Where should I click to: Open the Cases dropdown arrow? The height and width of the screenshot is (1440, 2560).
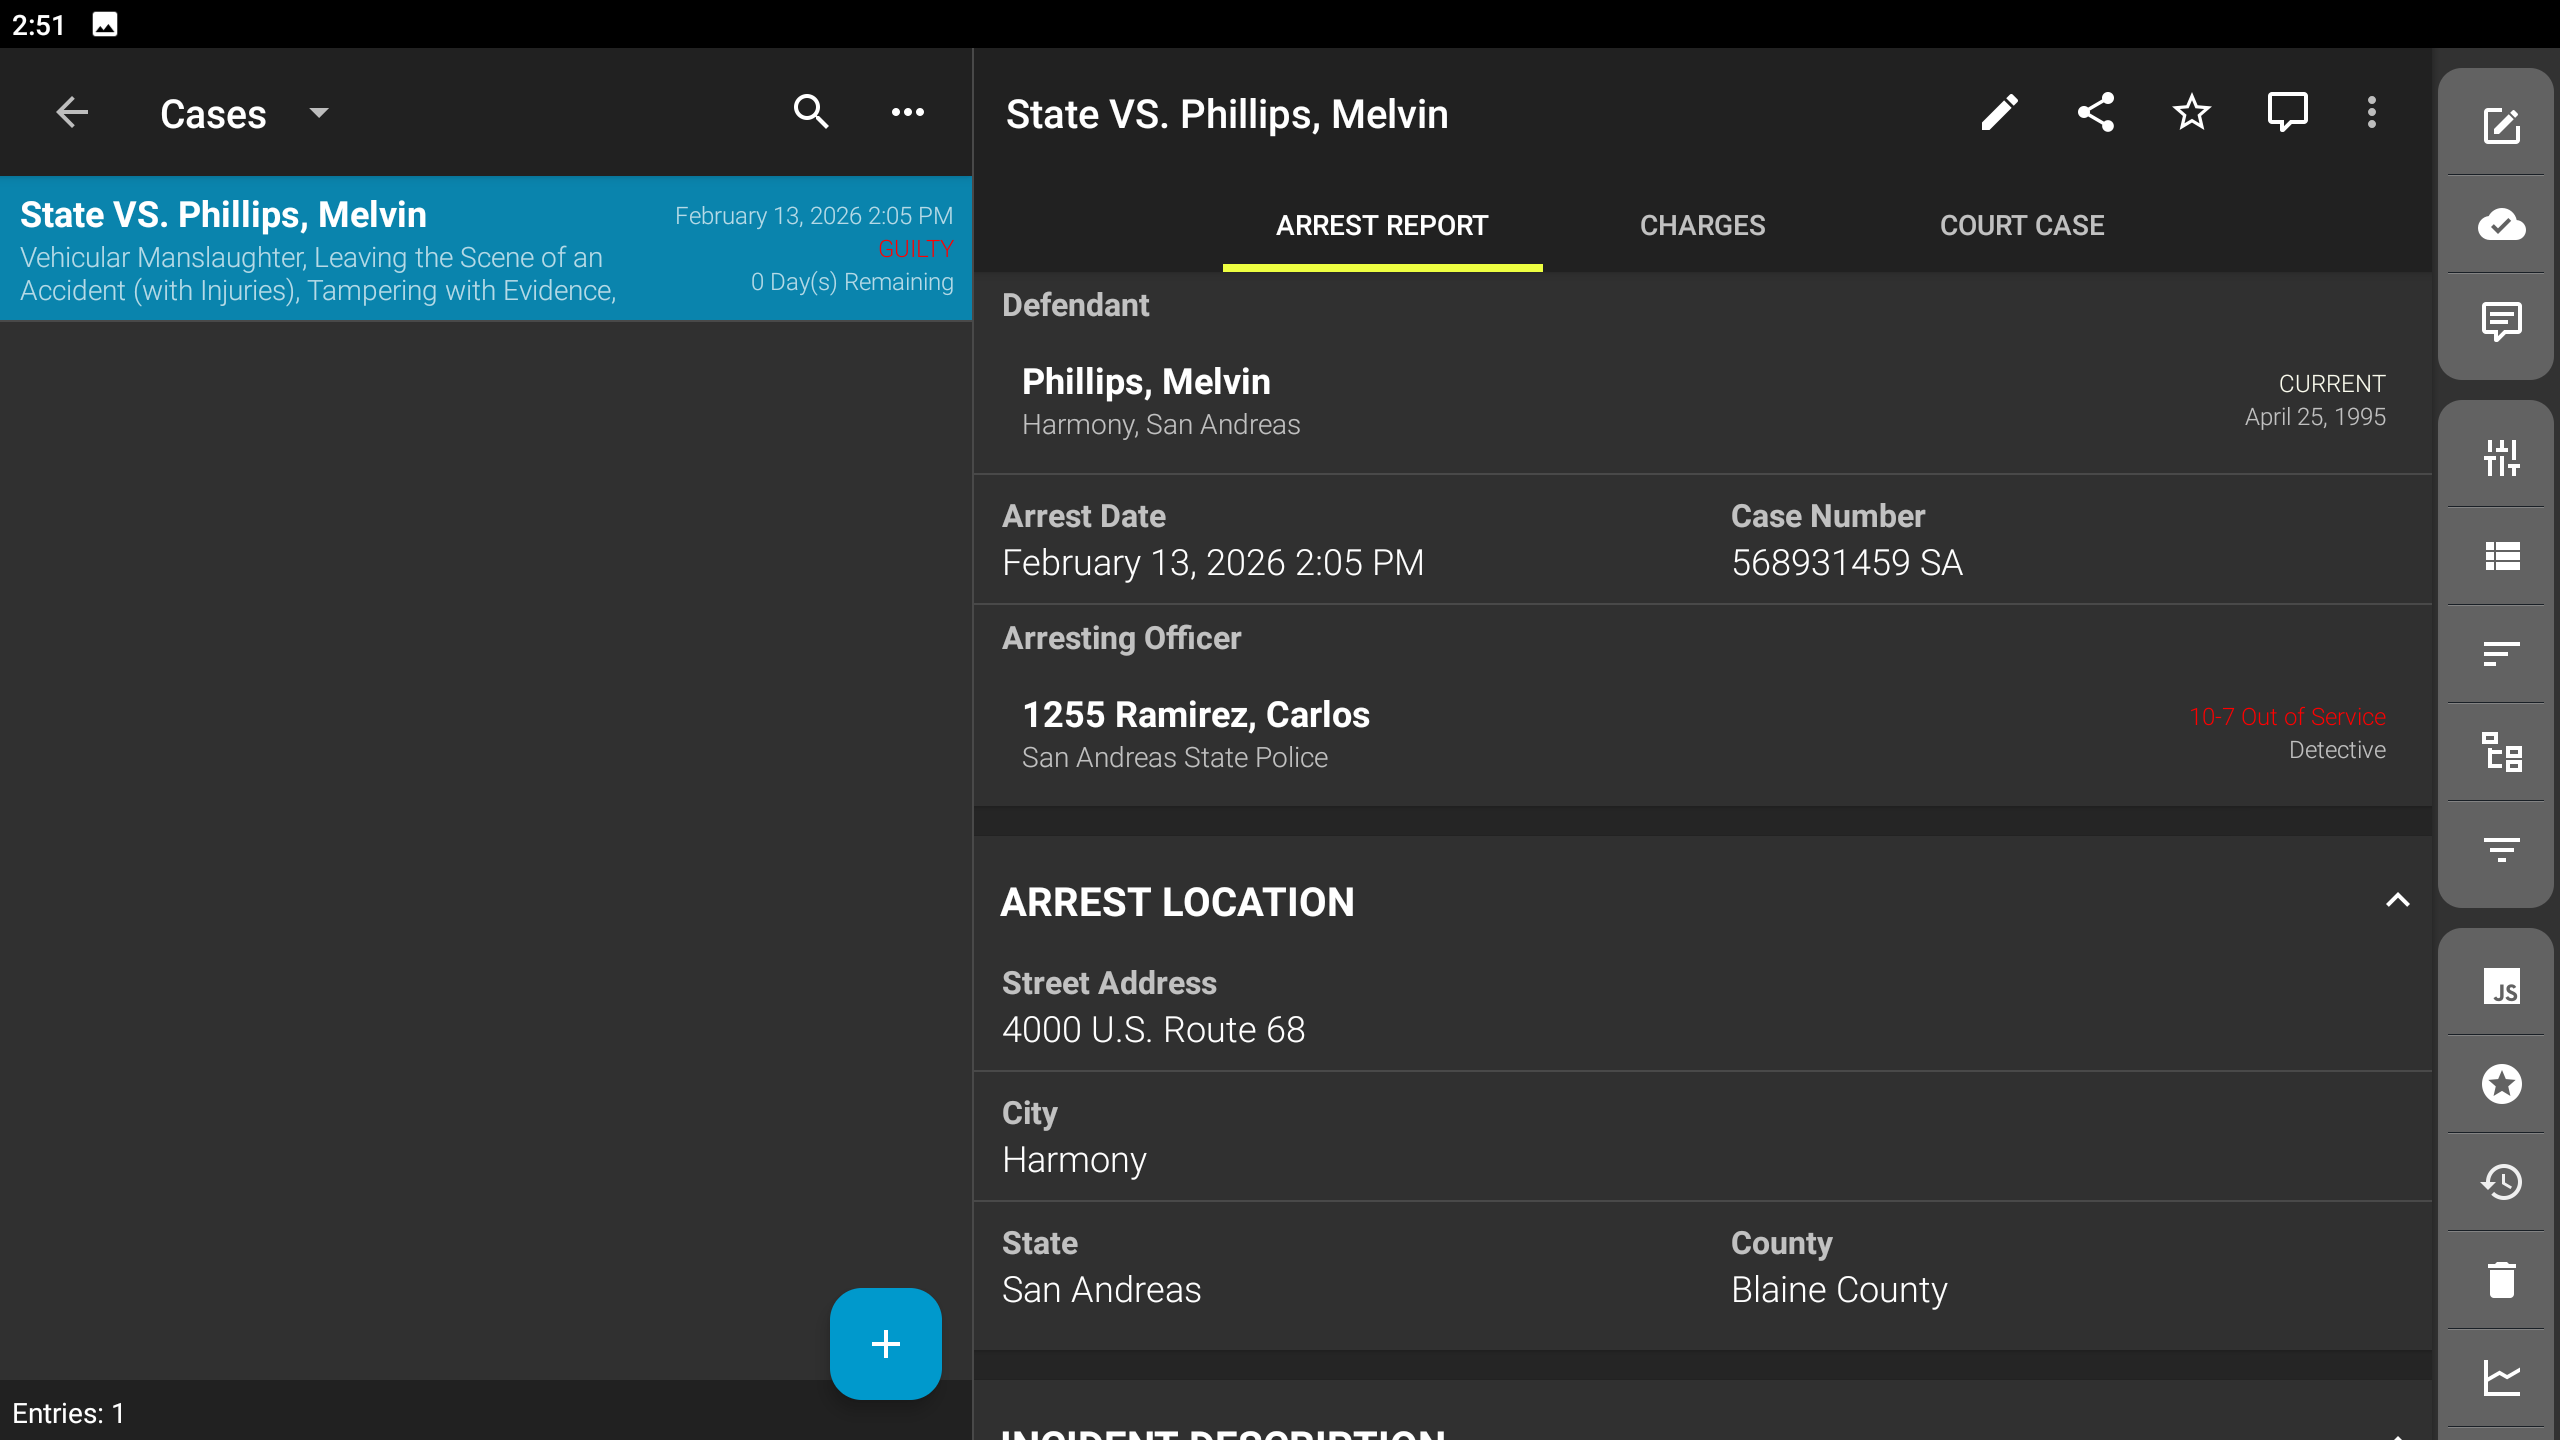319,113
